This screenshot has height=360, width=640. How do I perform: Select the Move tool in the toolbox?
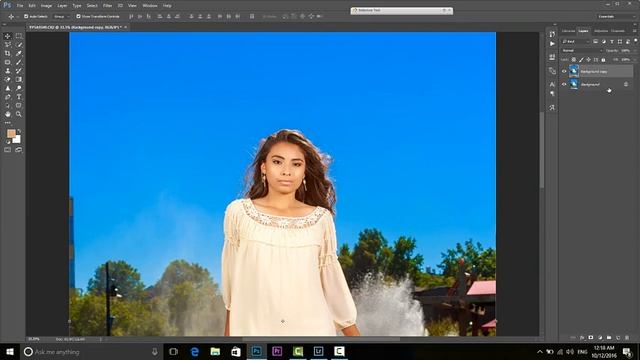[x=7, y=36]
